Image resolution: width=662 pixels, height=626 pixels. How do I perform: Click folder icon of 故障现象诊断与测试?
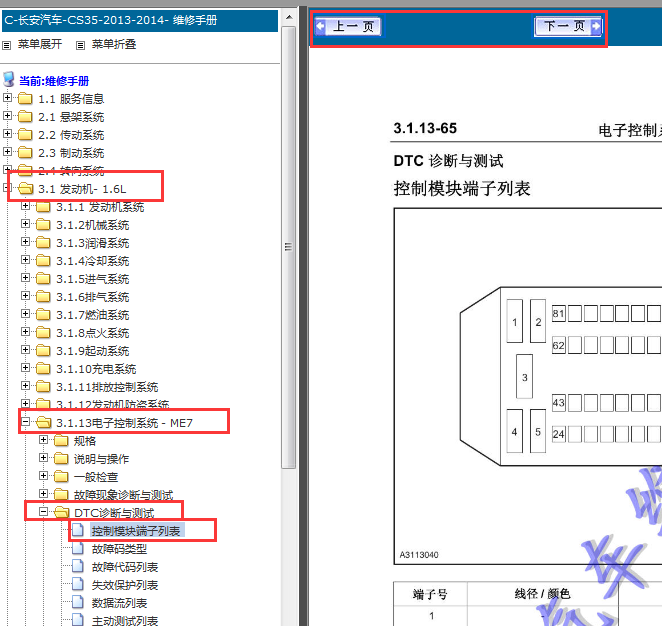tap(61, 494)
